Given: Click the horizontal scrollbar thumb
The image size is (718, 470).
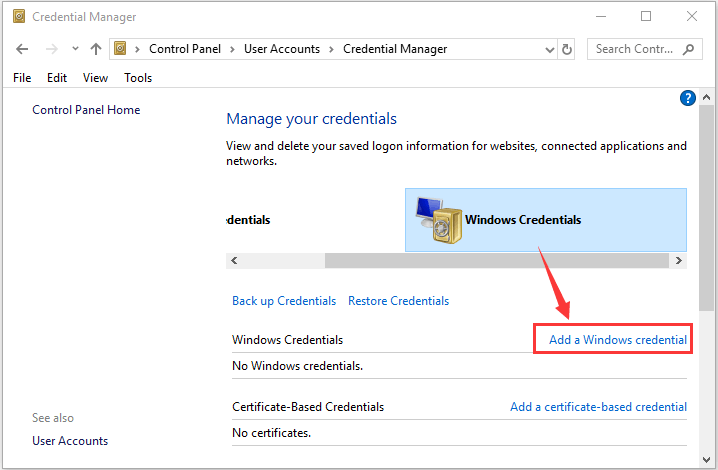Looking at the screenshot, I should pos(497,260).
